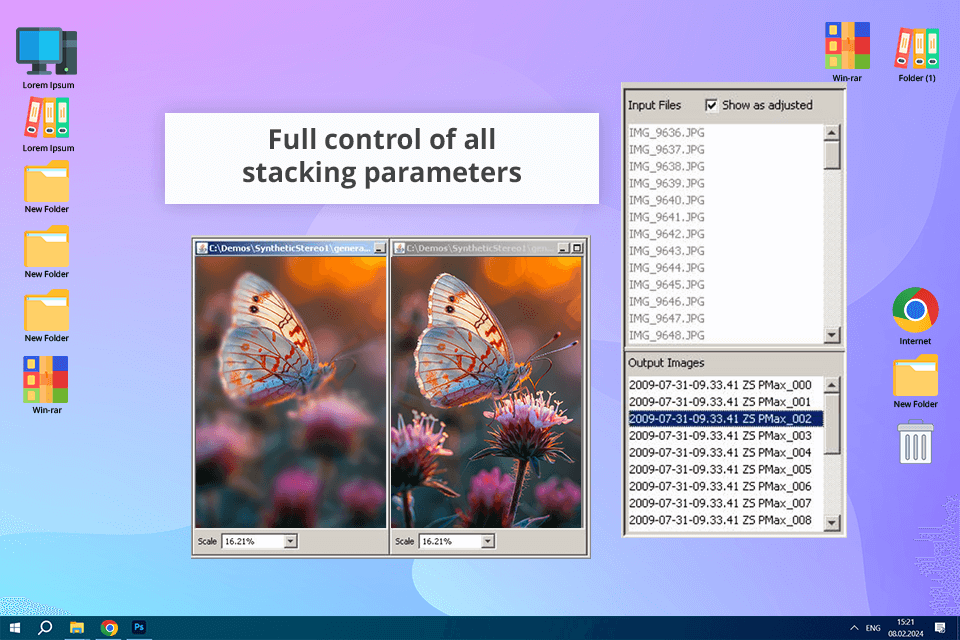Click the Input Files scrollbar thumb

[831, 155]
